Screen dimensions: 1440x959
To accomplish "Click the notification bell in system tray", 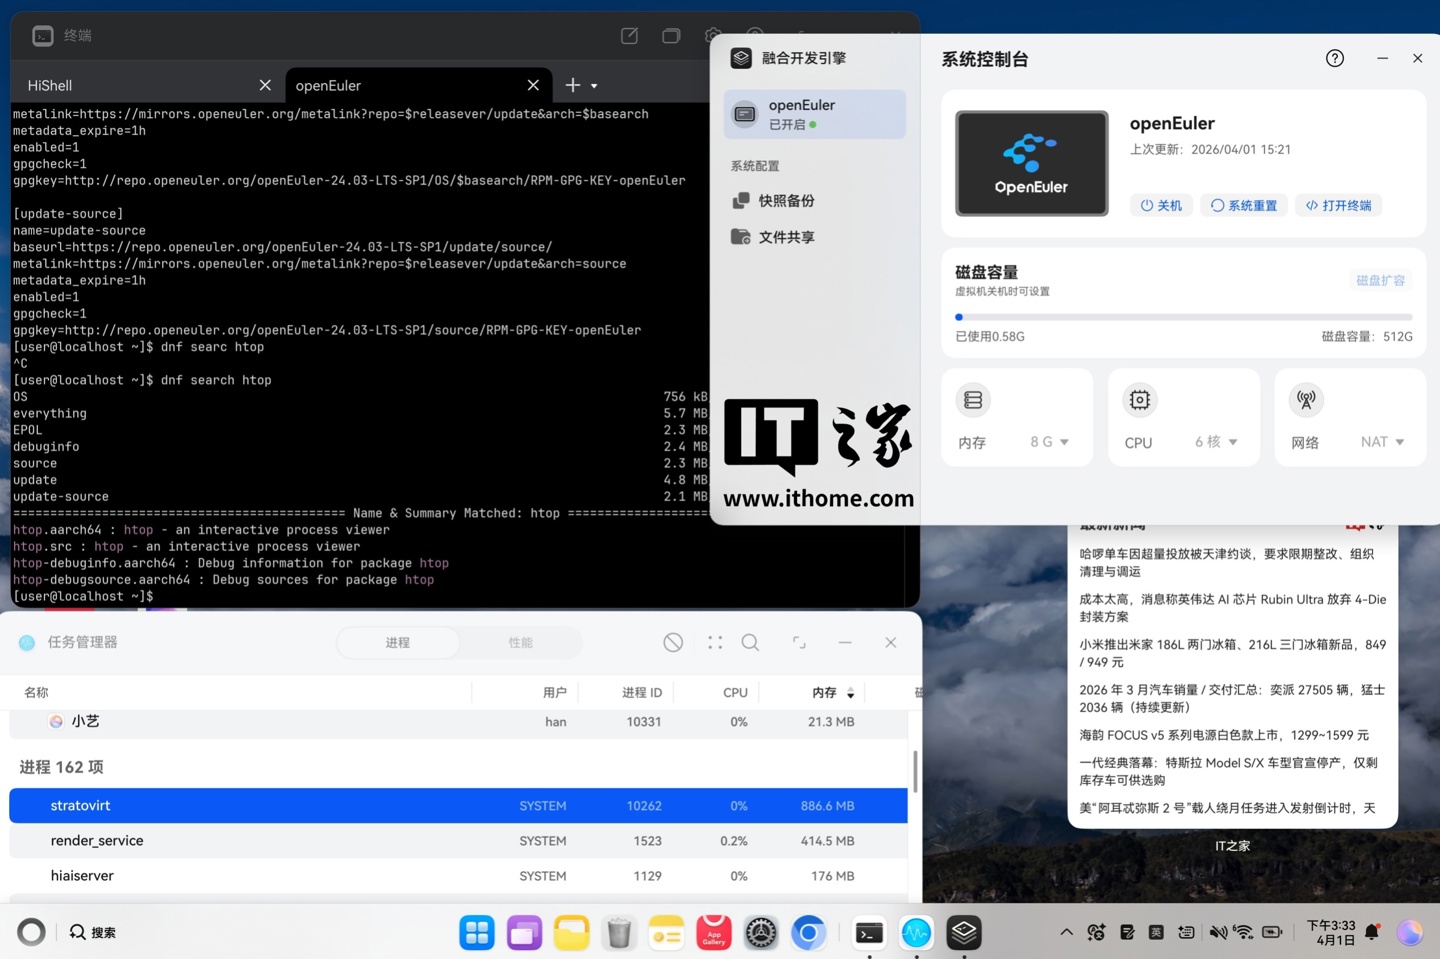I will 1372,932.
